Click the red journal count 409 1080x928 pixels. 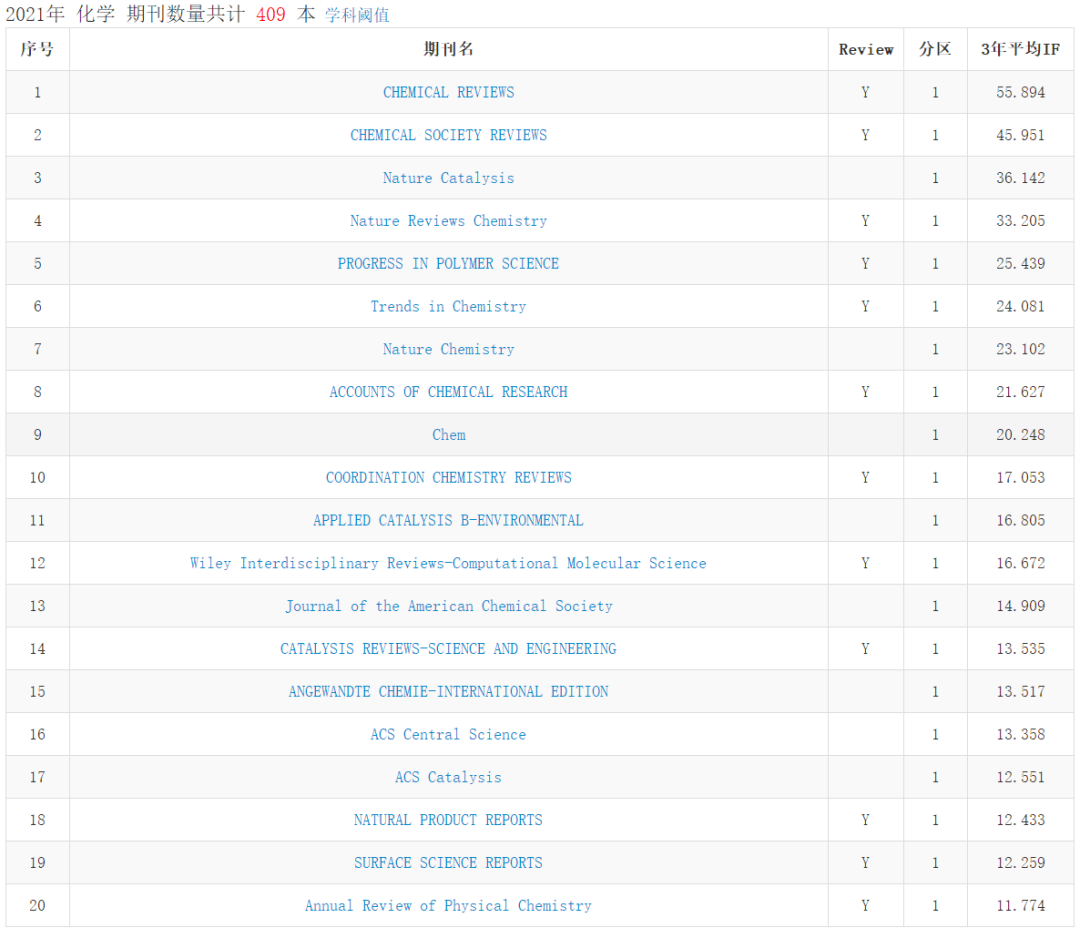[x=271, y=14]
